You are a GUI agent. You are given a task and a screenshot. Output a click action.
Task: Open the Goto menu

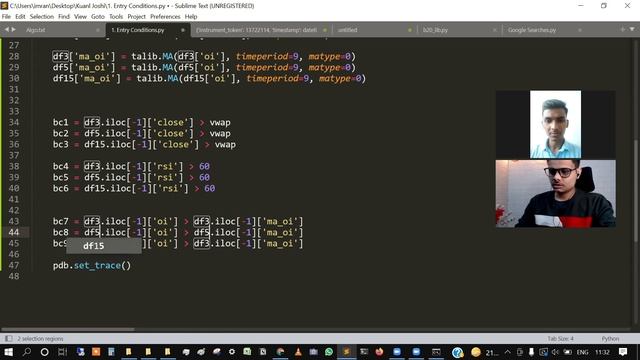click(x=98, y=17)
